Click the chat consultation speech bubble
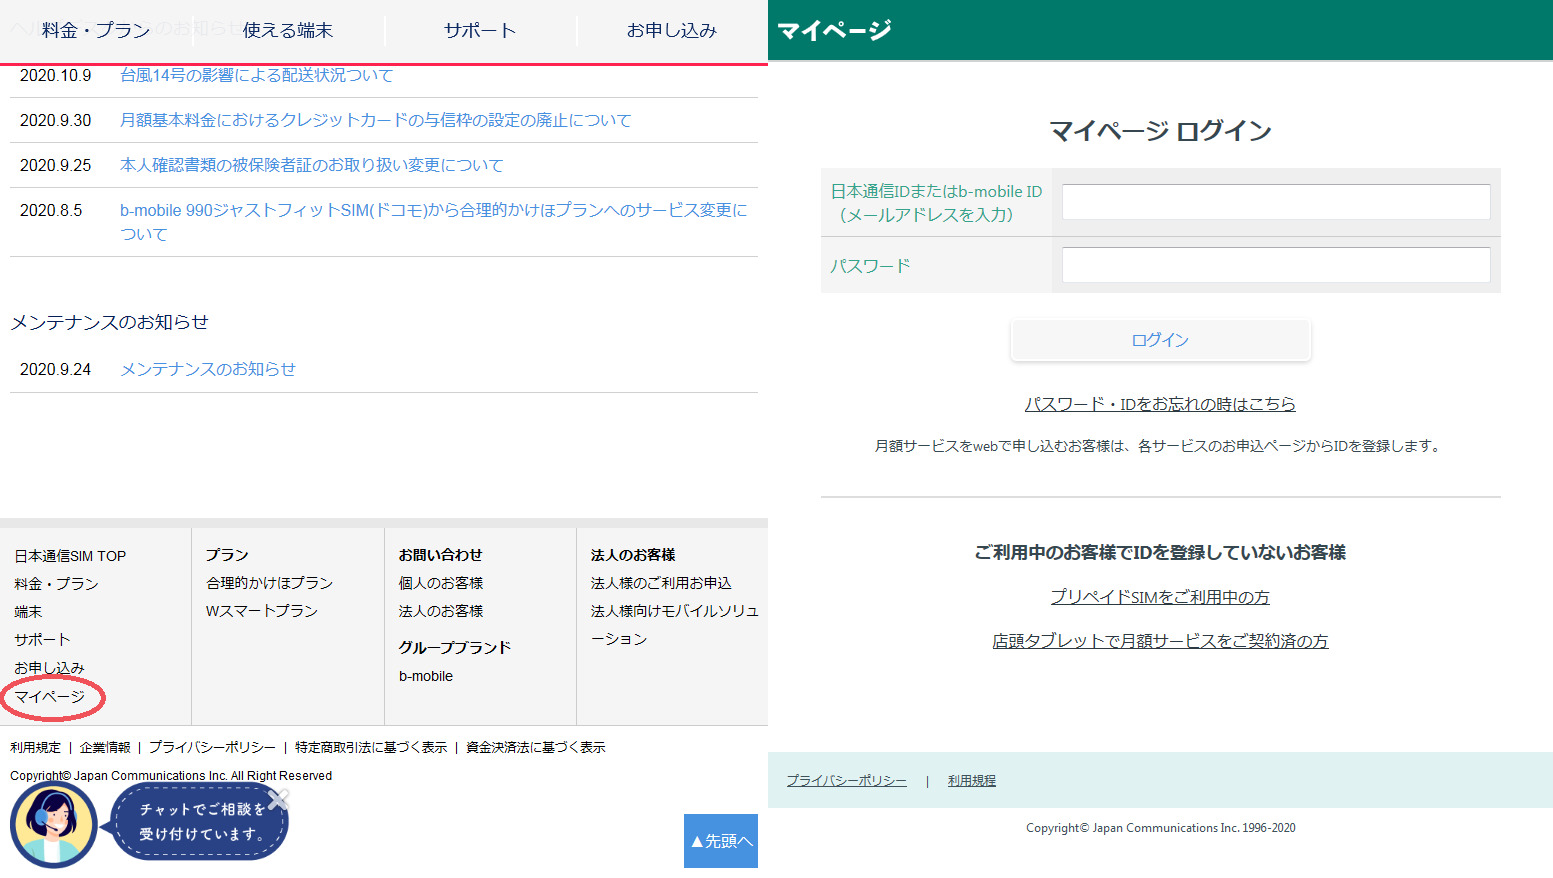The height and width of the screenshot is (878, 1553). pos(198,822)
